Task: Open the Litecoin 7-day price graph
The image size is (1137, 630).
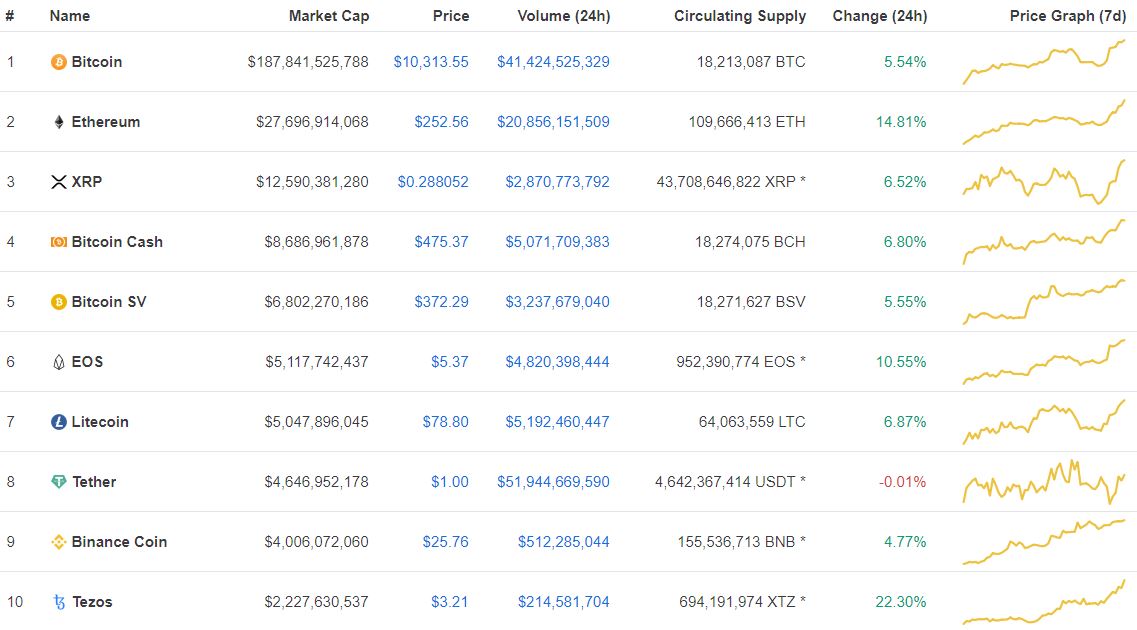Action: coord(1043,422)
